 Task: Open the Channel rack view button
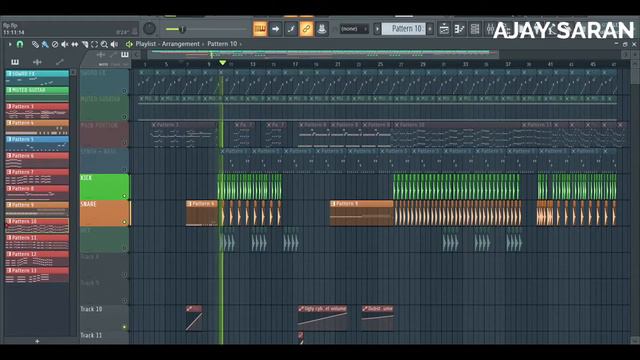475,29
